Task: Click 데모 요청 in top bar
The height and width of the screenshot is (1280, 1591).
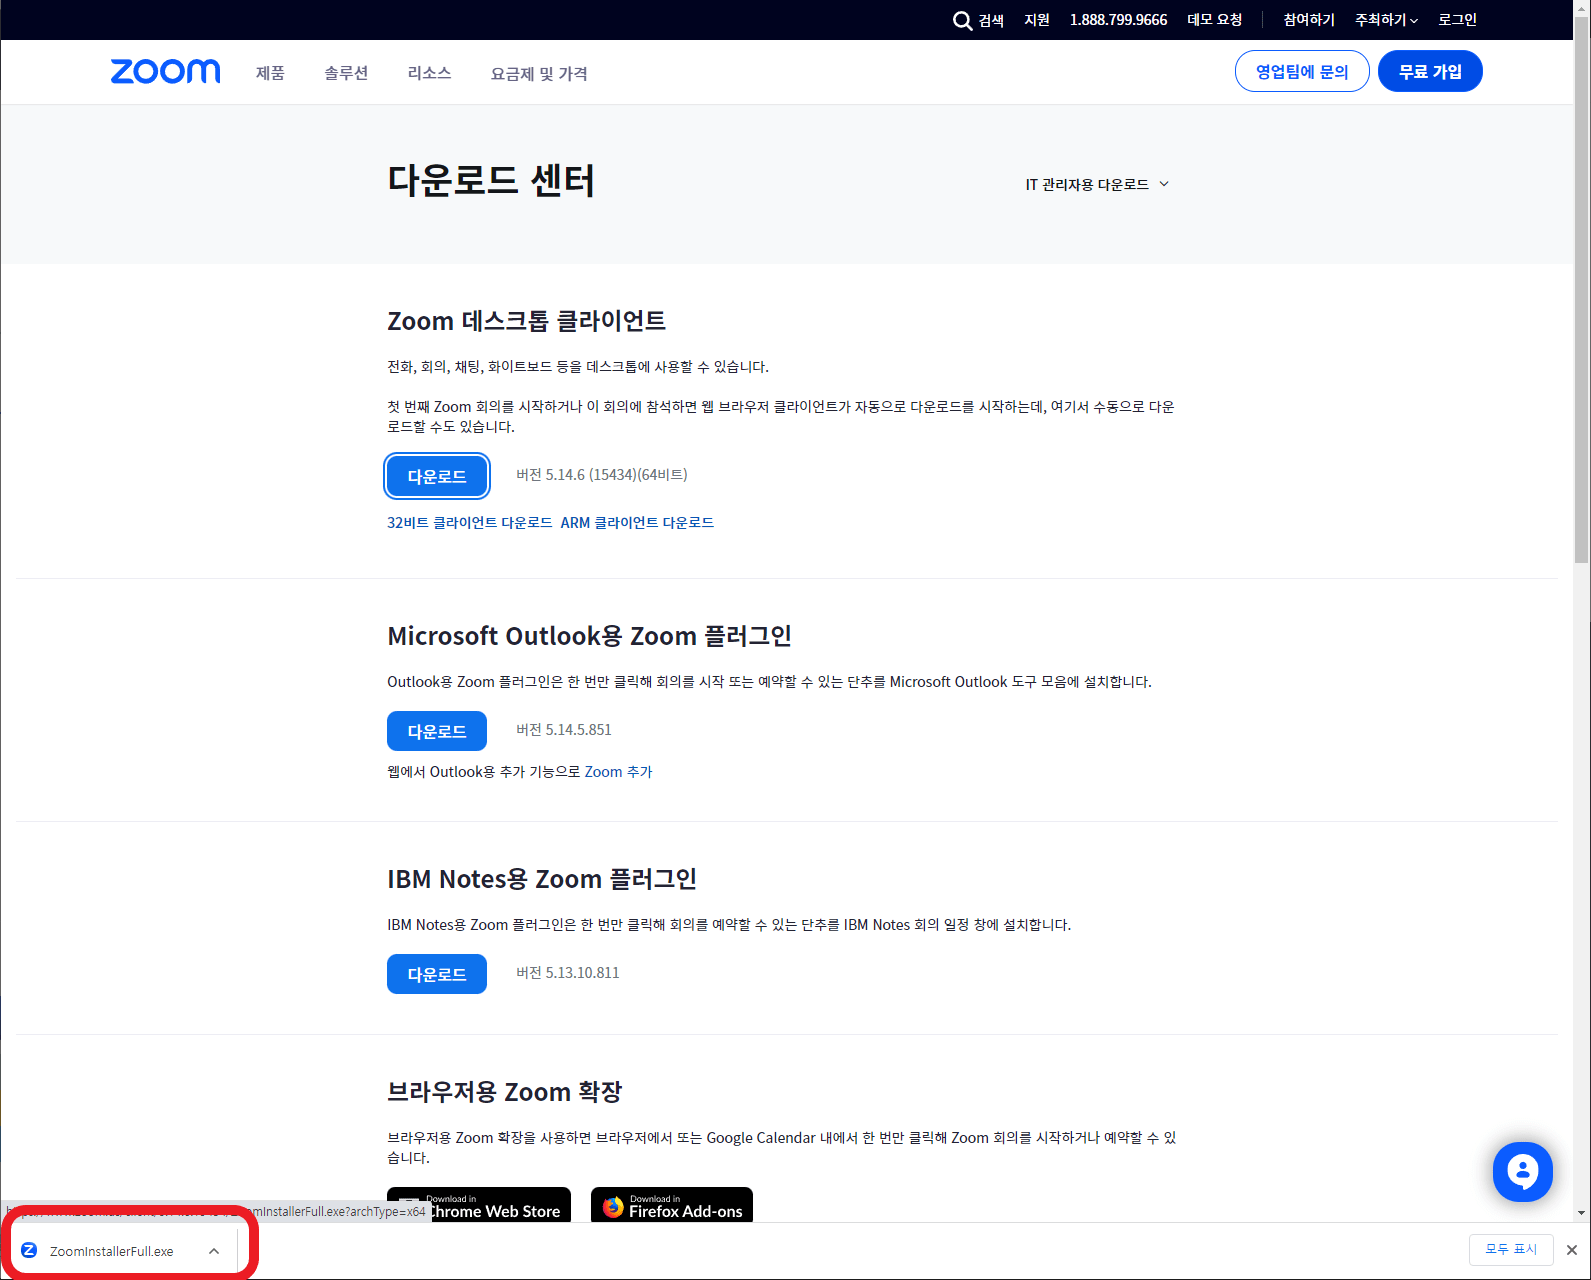Action: [x=1214, y=20]
